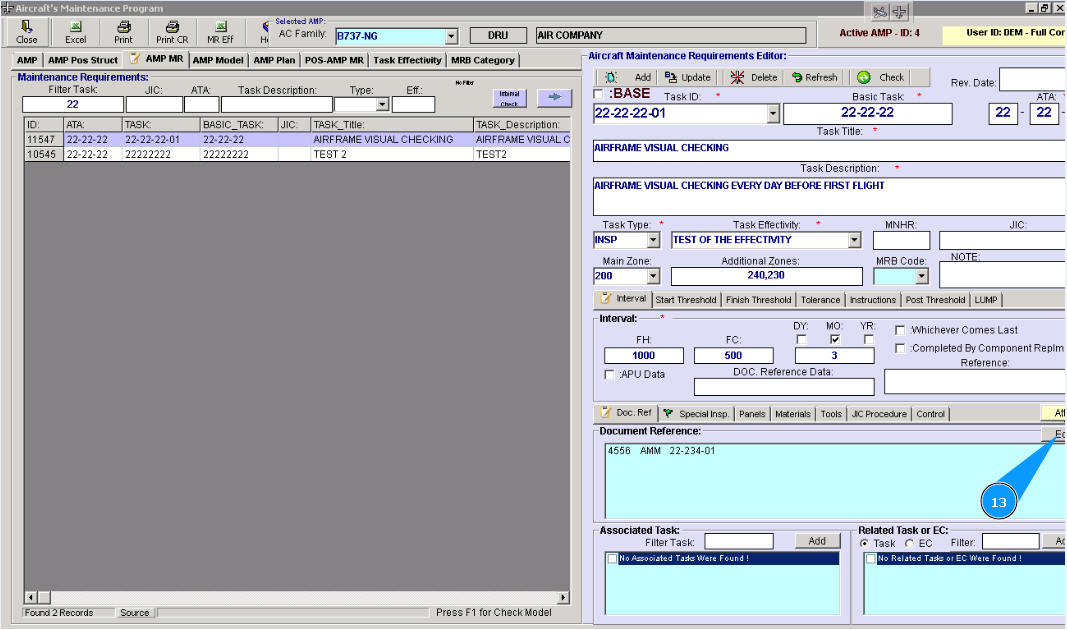Open the Start Threshold tab
Viewport: 1067px width, 630px height.
686,300
